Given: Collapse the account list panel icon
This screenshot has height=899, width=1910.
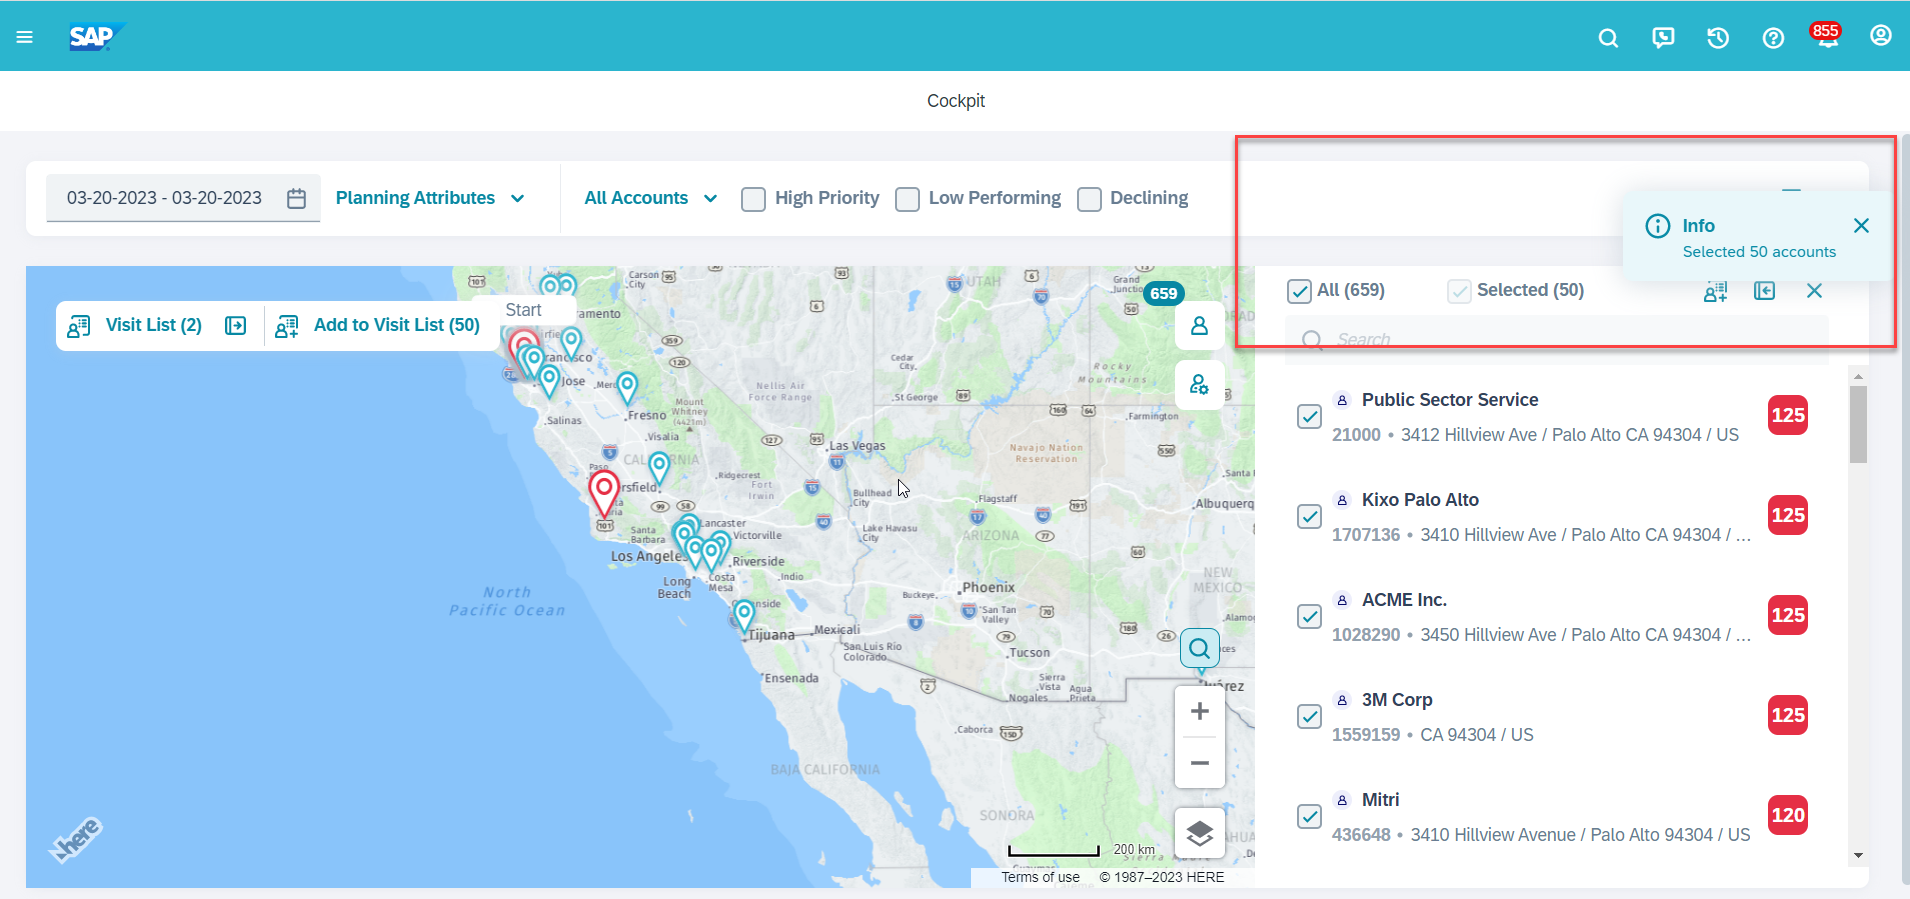Looking at the screenshot, I should point(1765,291).
